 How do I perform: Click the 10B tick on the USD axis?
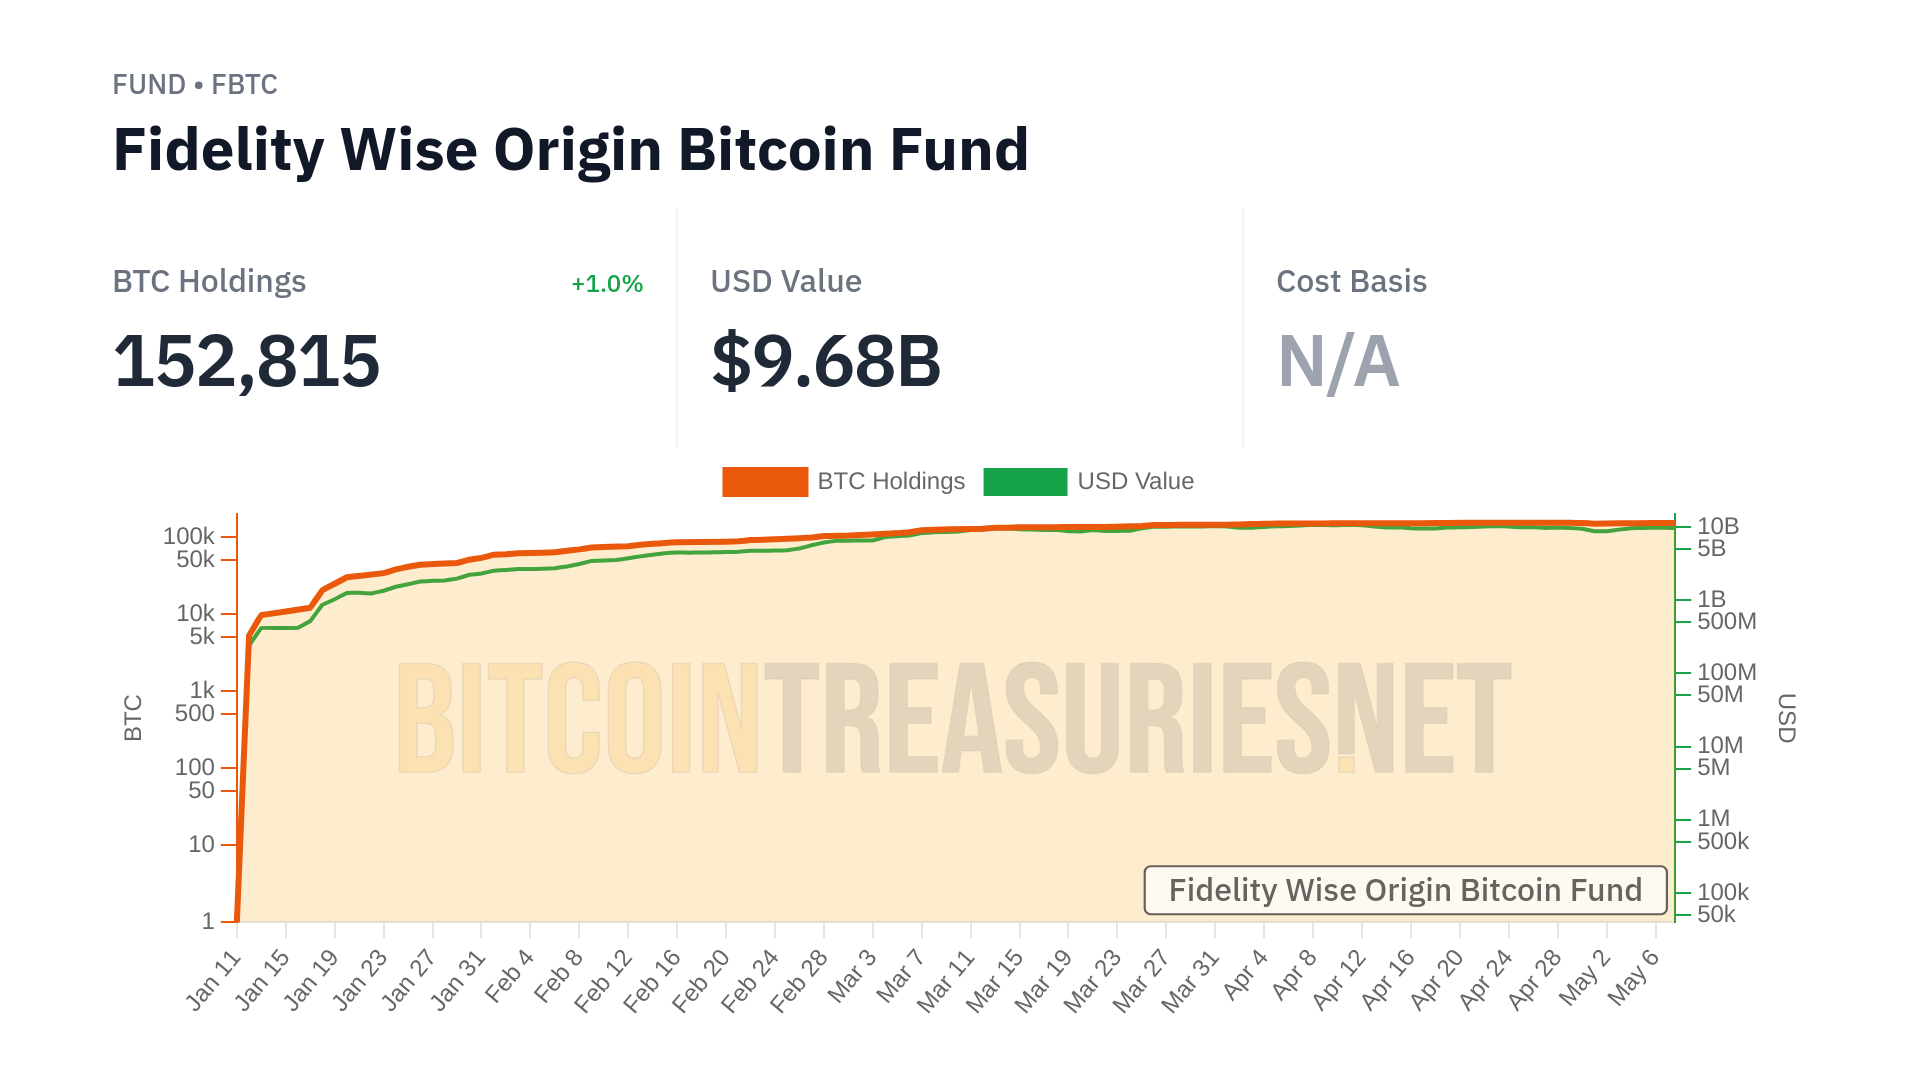click(1718, 526)
